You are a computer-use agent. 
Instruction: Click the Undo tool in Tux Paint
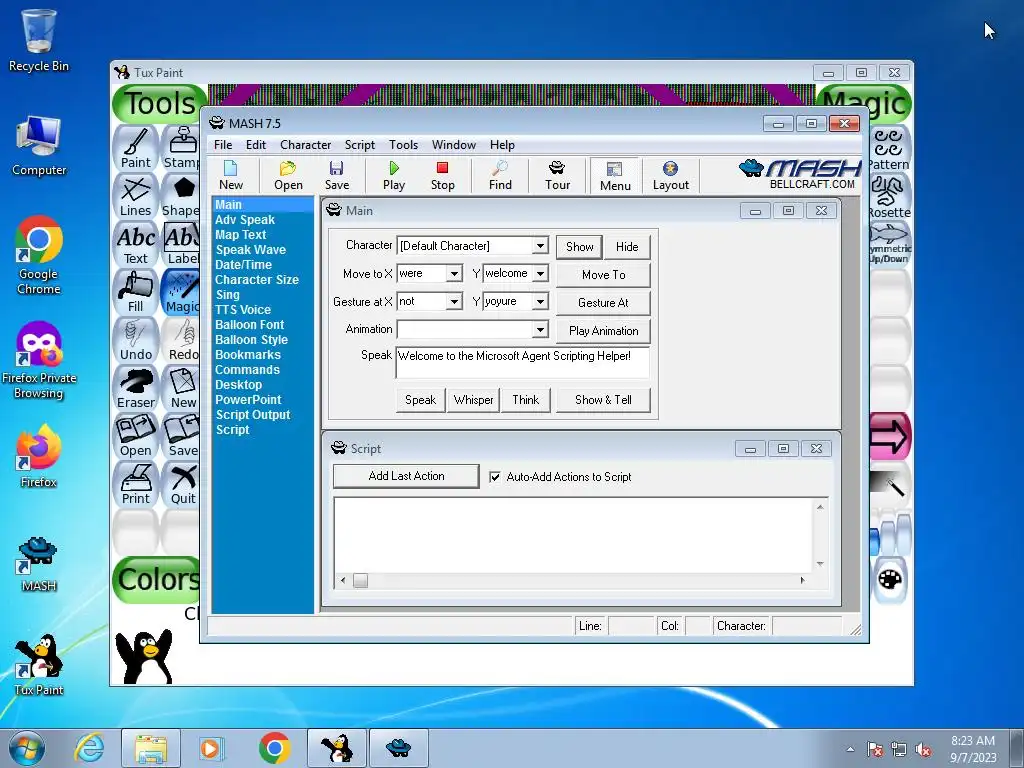tap(135, 340)
